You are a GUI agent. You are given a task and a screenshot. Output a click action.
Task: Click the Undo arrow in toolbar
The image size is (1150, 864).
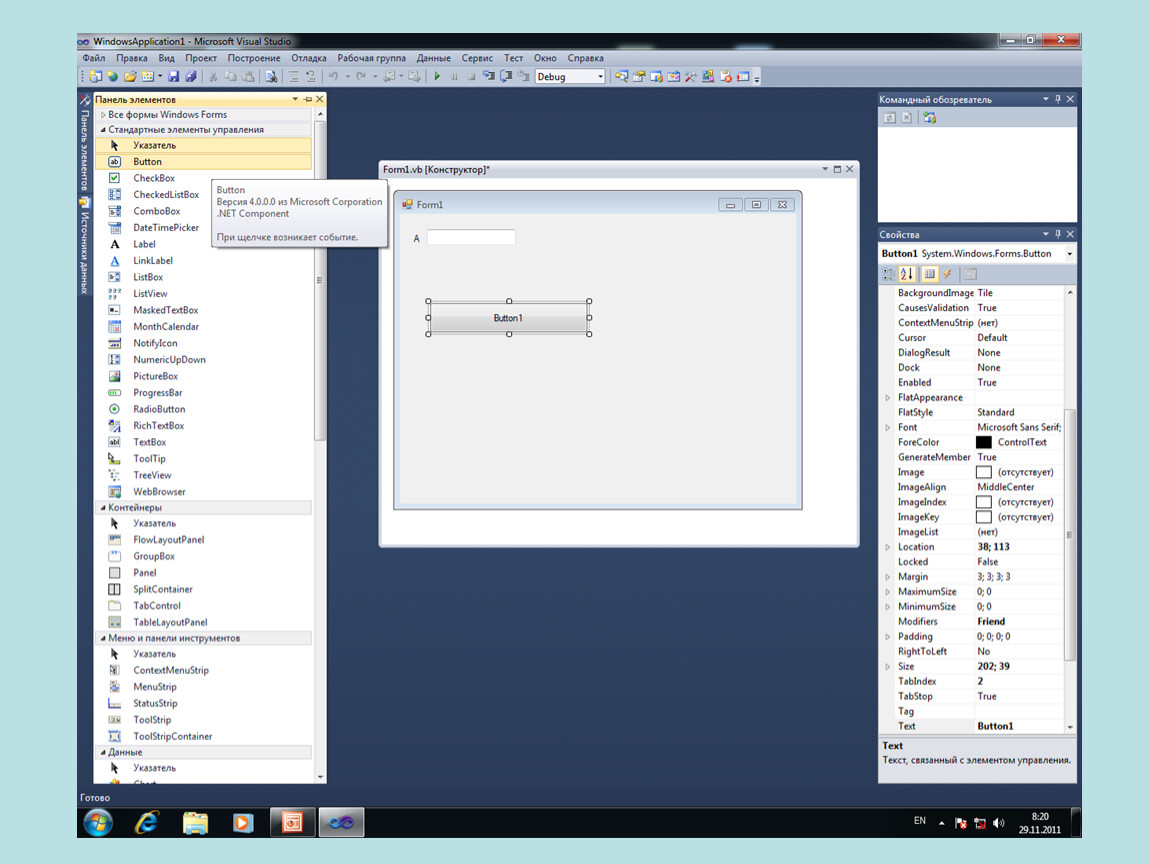(x=334, y=76)
